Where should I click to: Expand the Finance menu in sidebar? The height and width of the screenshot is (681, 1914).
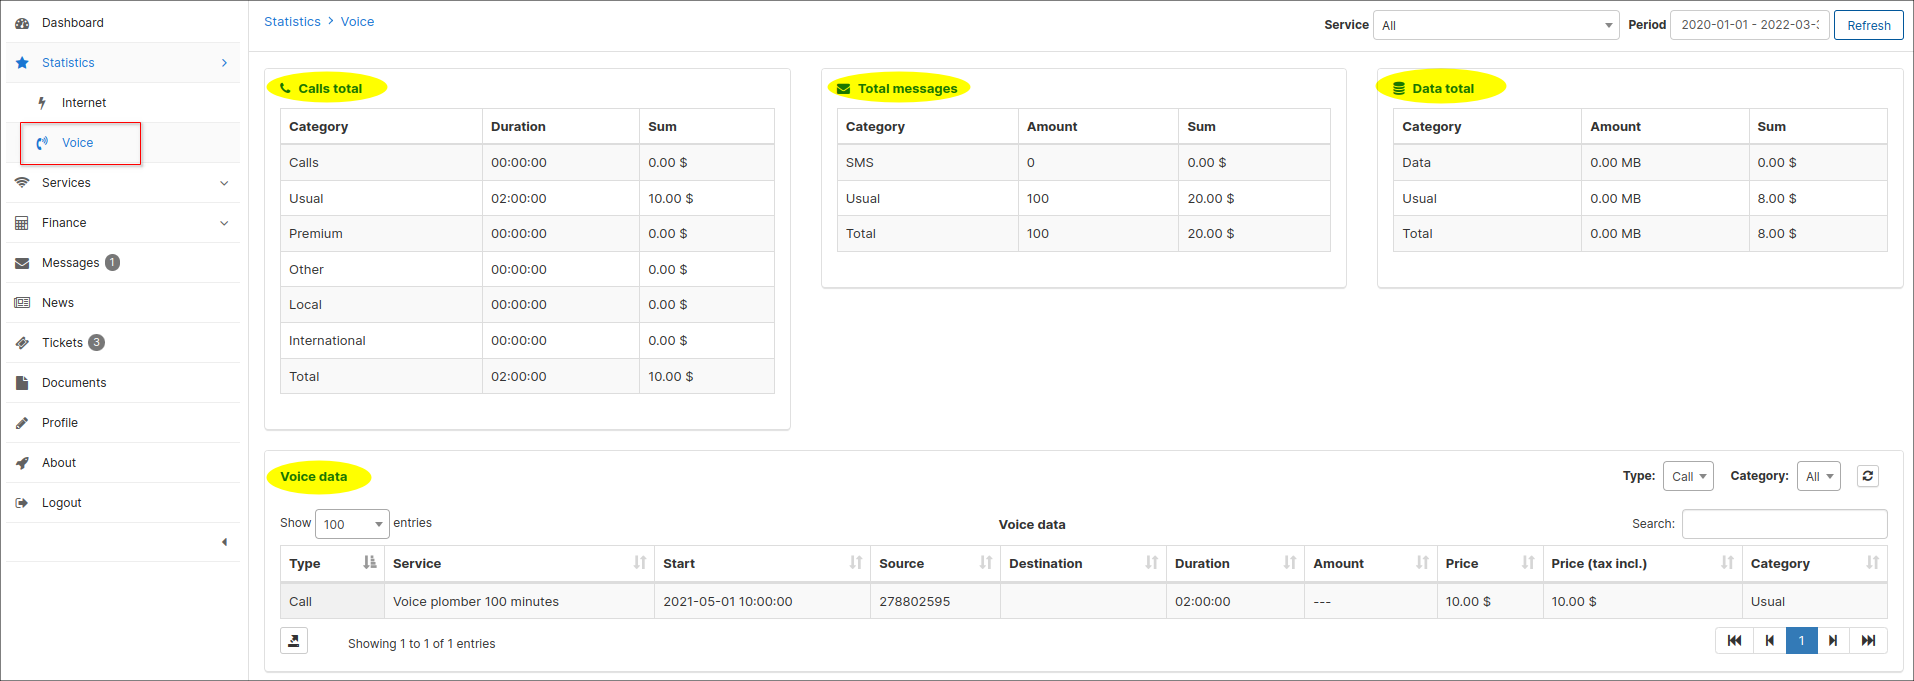click(x=123, y=223)
